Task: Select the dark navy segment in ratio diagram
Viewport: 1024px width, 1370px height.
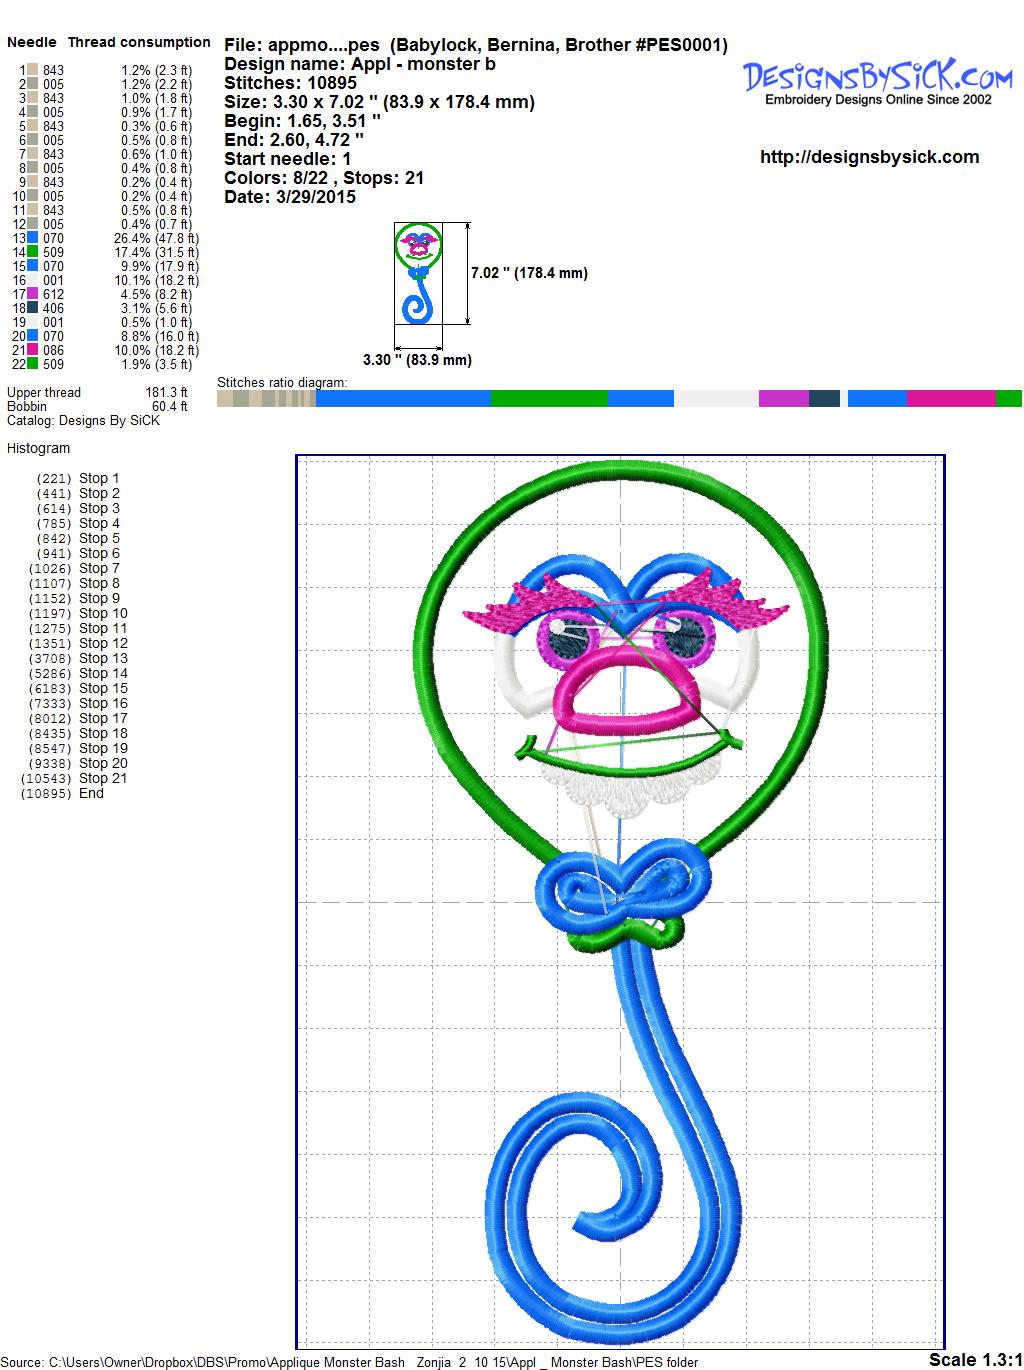Action: click(x=824, y=399)
